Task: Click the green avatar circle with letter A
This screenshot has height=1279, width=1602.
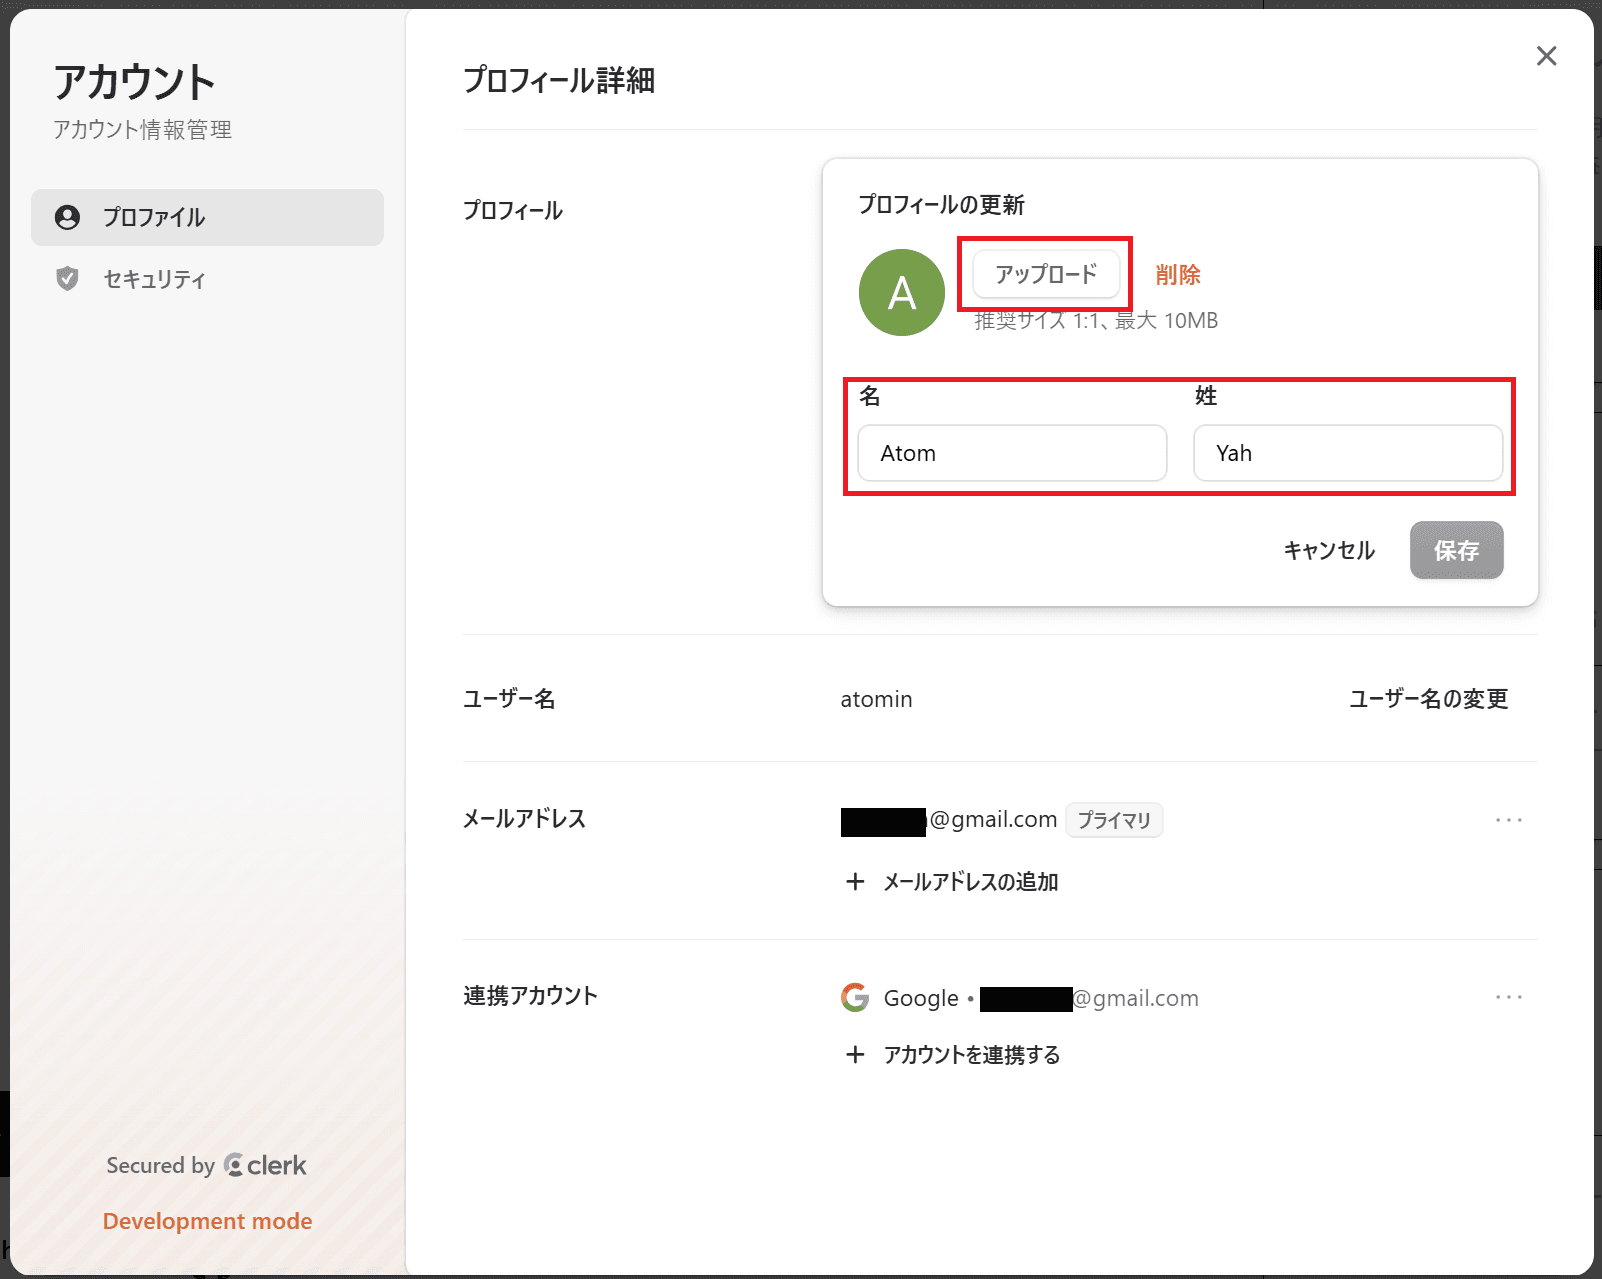Action: click(x=900, y=292)
